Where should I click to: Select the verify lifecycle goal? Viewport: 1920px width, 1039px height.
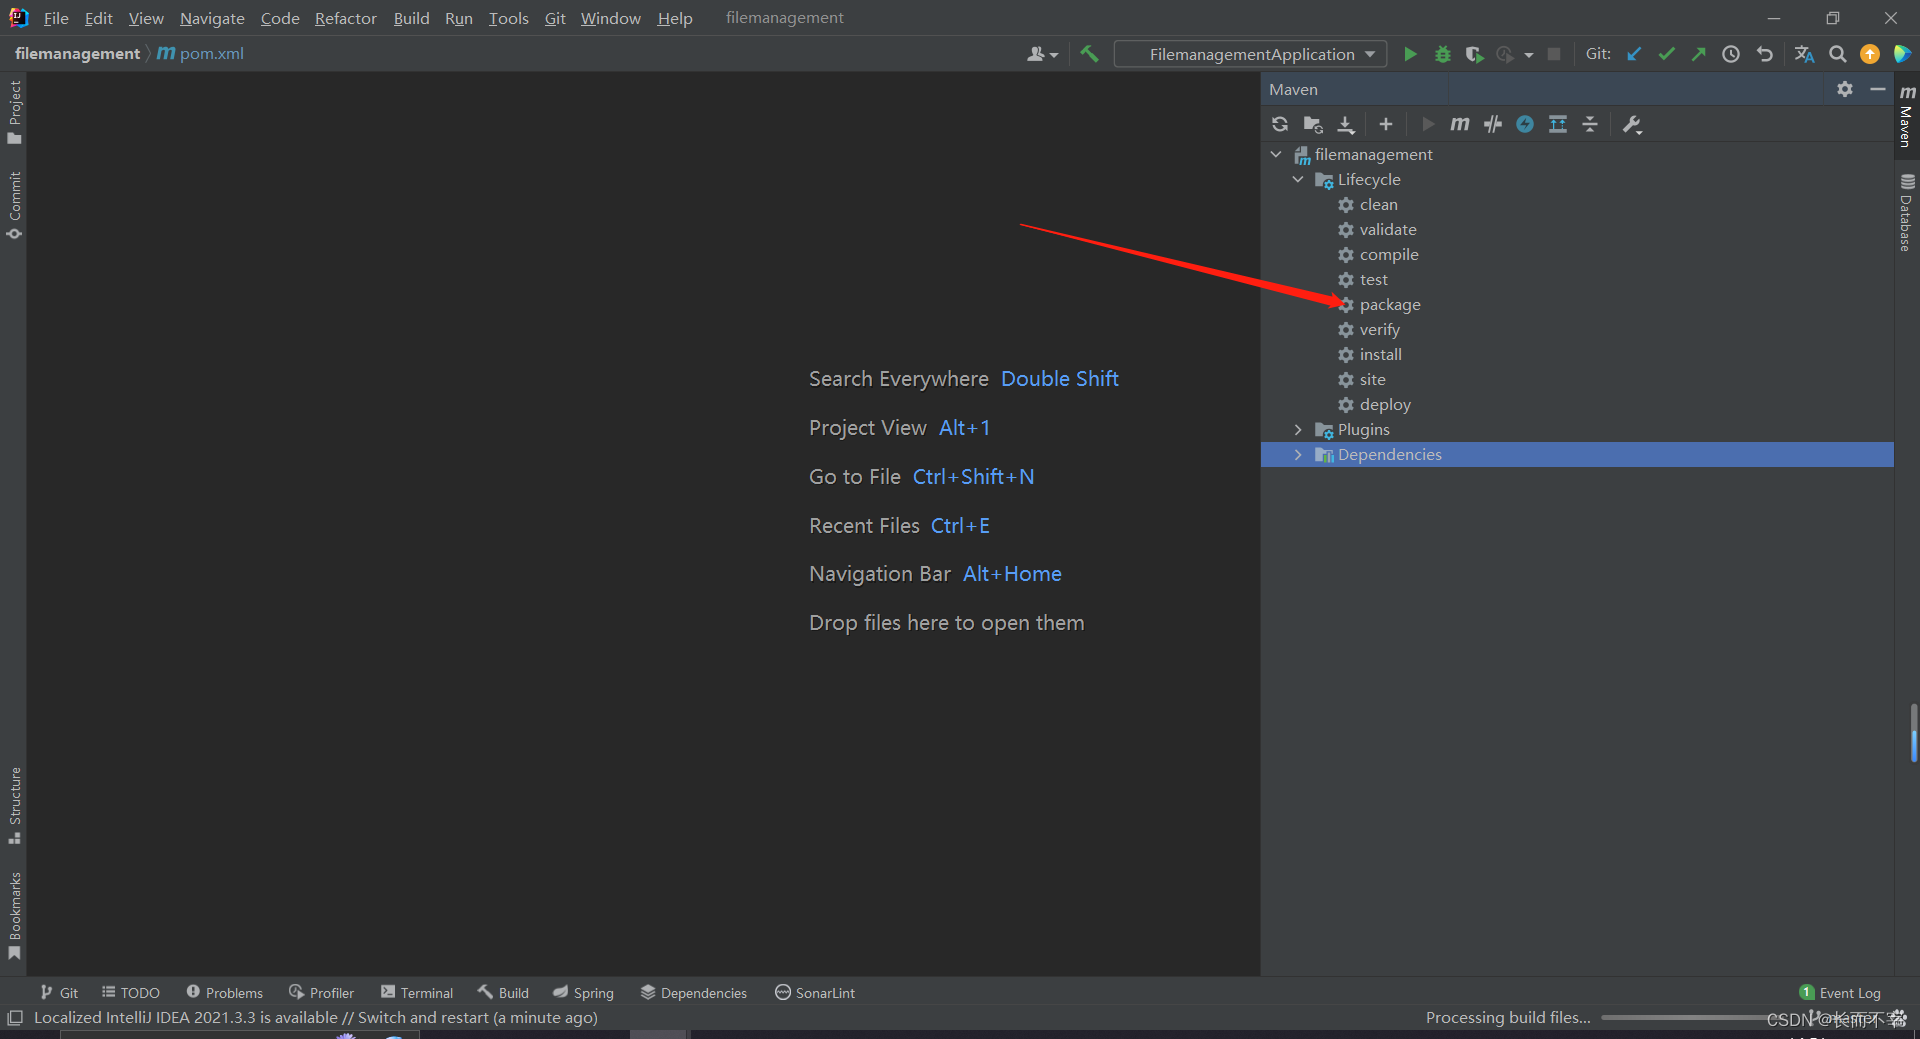pos(1379,329)
